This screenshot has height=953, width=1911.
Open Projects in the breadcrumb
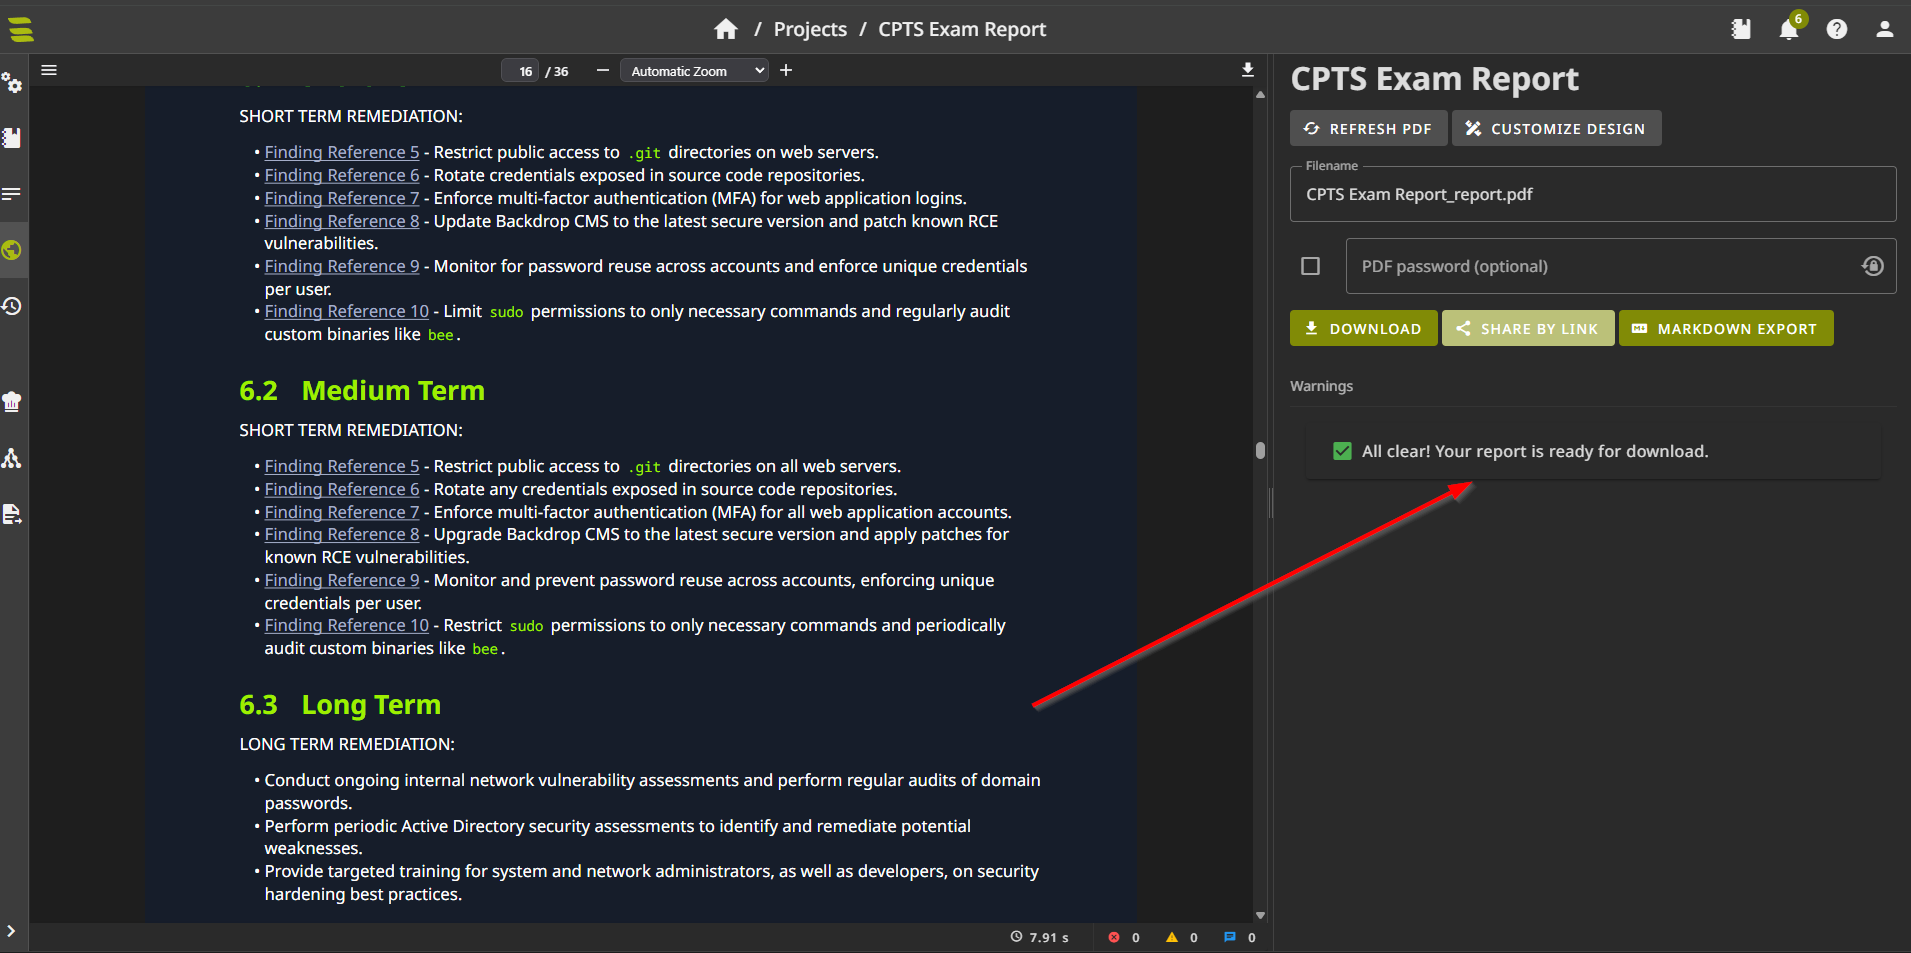pos(810,30)
